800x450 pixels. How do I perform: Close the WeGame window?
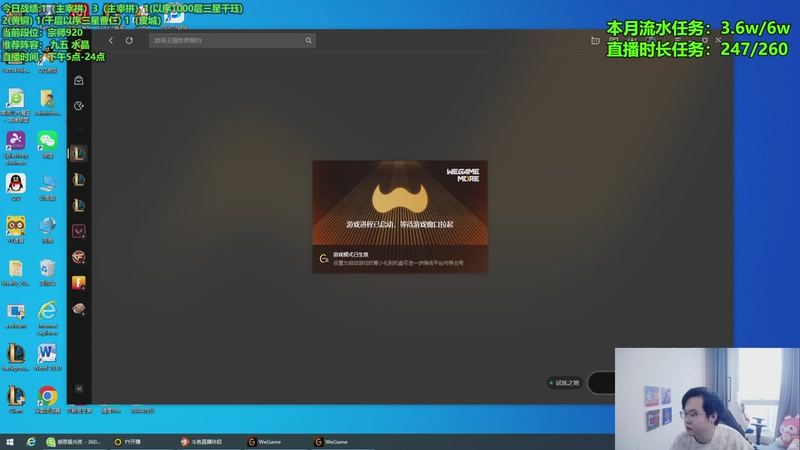718,40
